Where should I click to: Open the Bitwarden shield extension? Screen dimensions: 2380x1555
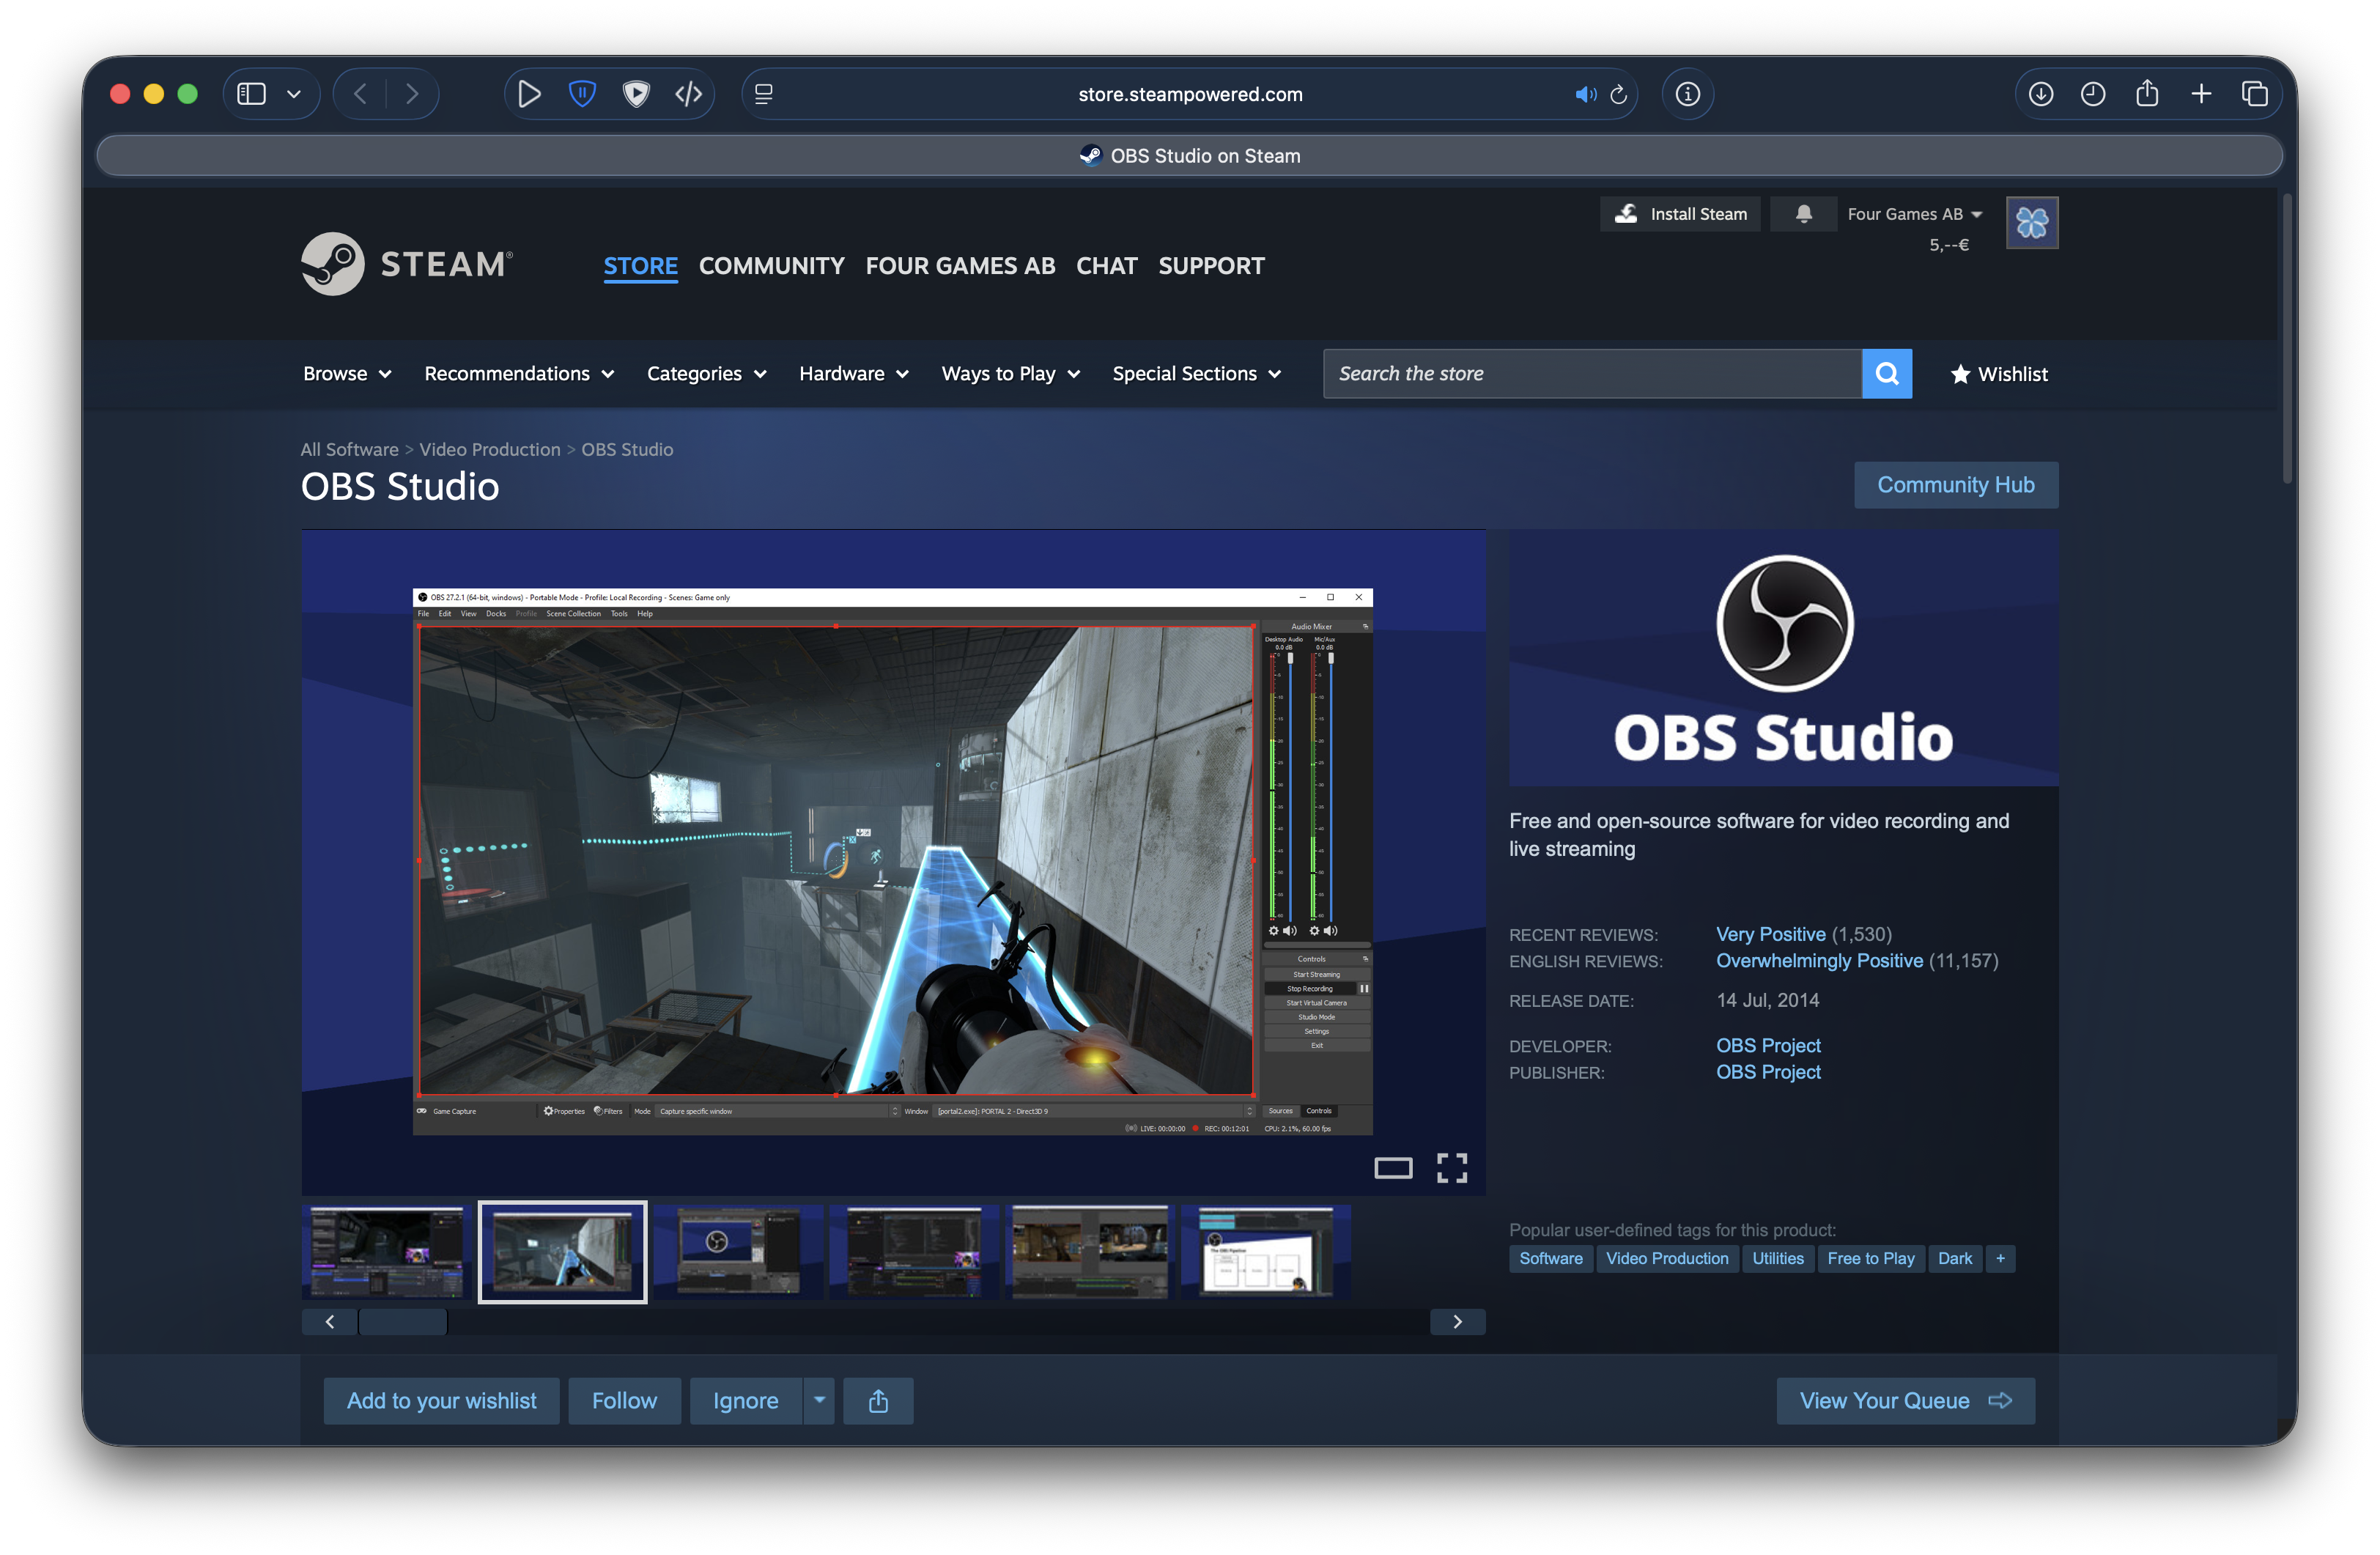pyautogui.click(x=582, y=94)
